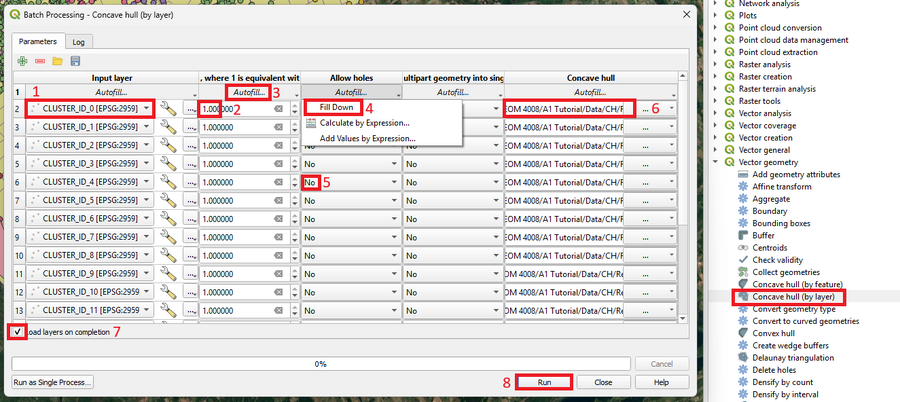Remove row with red minus icon
The height and width of the screenshot is (402, 900).
(40, 61)
